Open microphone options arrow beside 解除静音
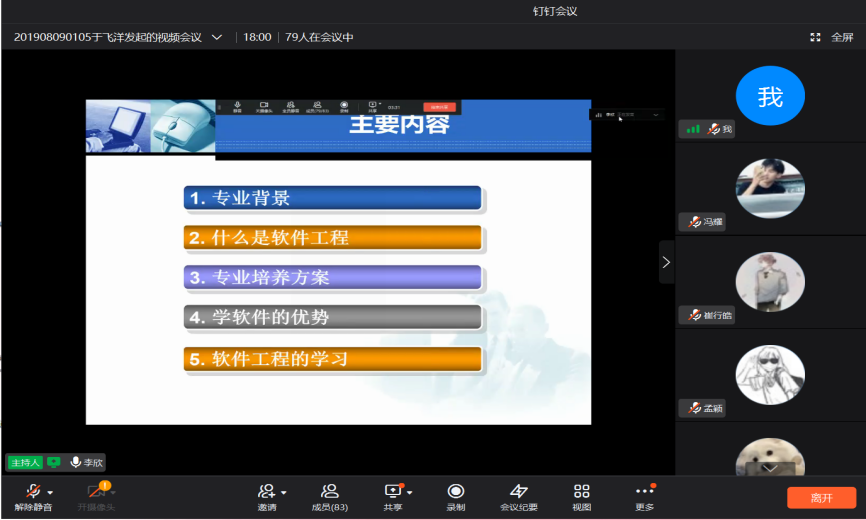This screenshot has width=866, height=520. (x=50, y=492)
